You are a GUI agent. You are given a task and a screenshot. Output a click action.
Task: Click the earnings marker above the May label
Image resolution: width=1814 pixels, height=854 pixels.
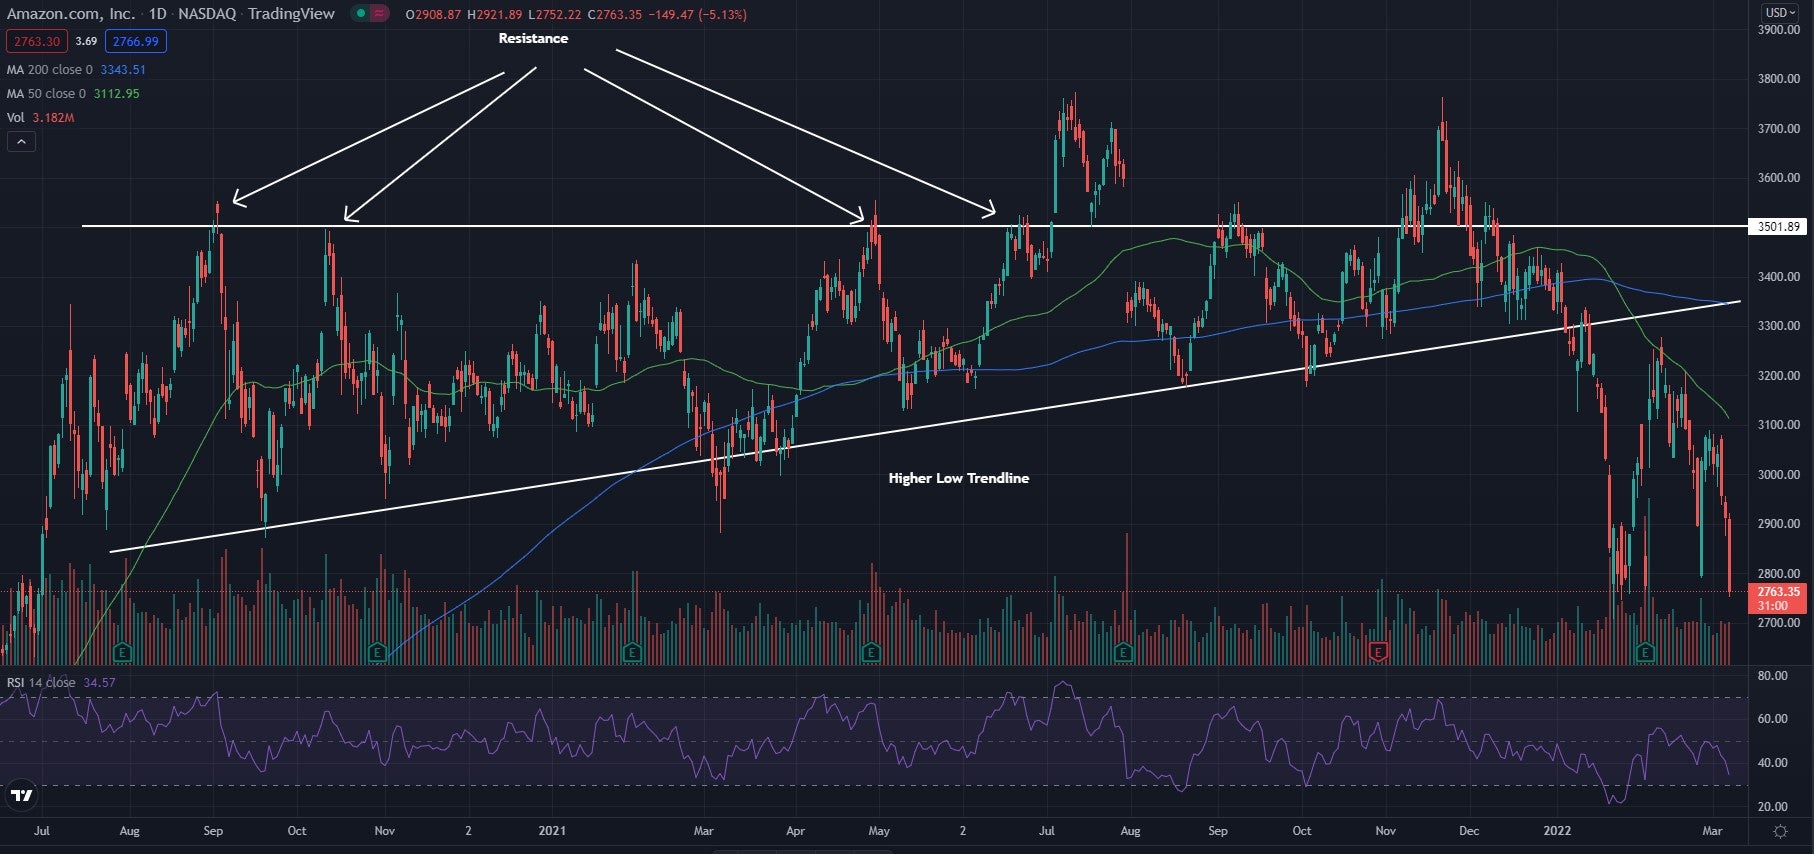coord(870,652)
